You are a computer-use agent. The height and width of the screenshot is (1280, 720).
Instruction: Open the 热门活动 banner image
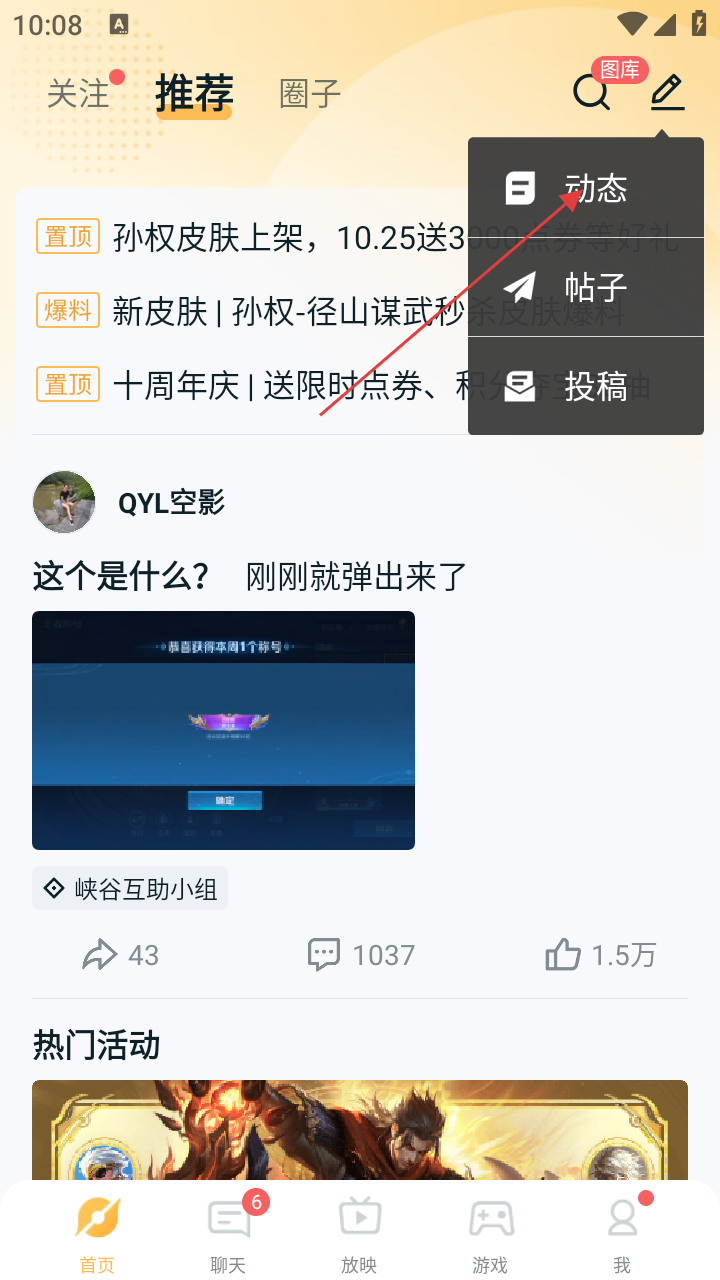pyautogui.click(x=360, y=1130)
